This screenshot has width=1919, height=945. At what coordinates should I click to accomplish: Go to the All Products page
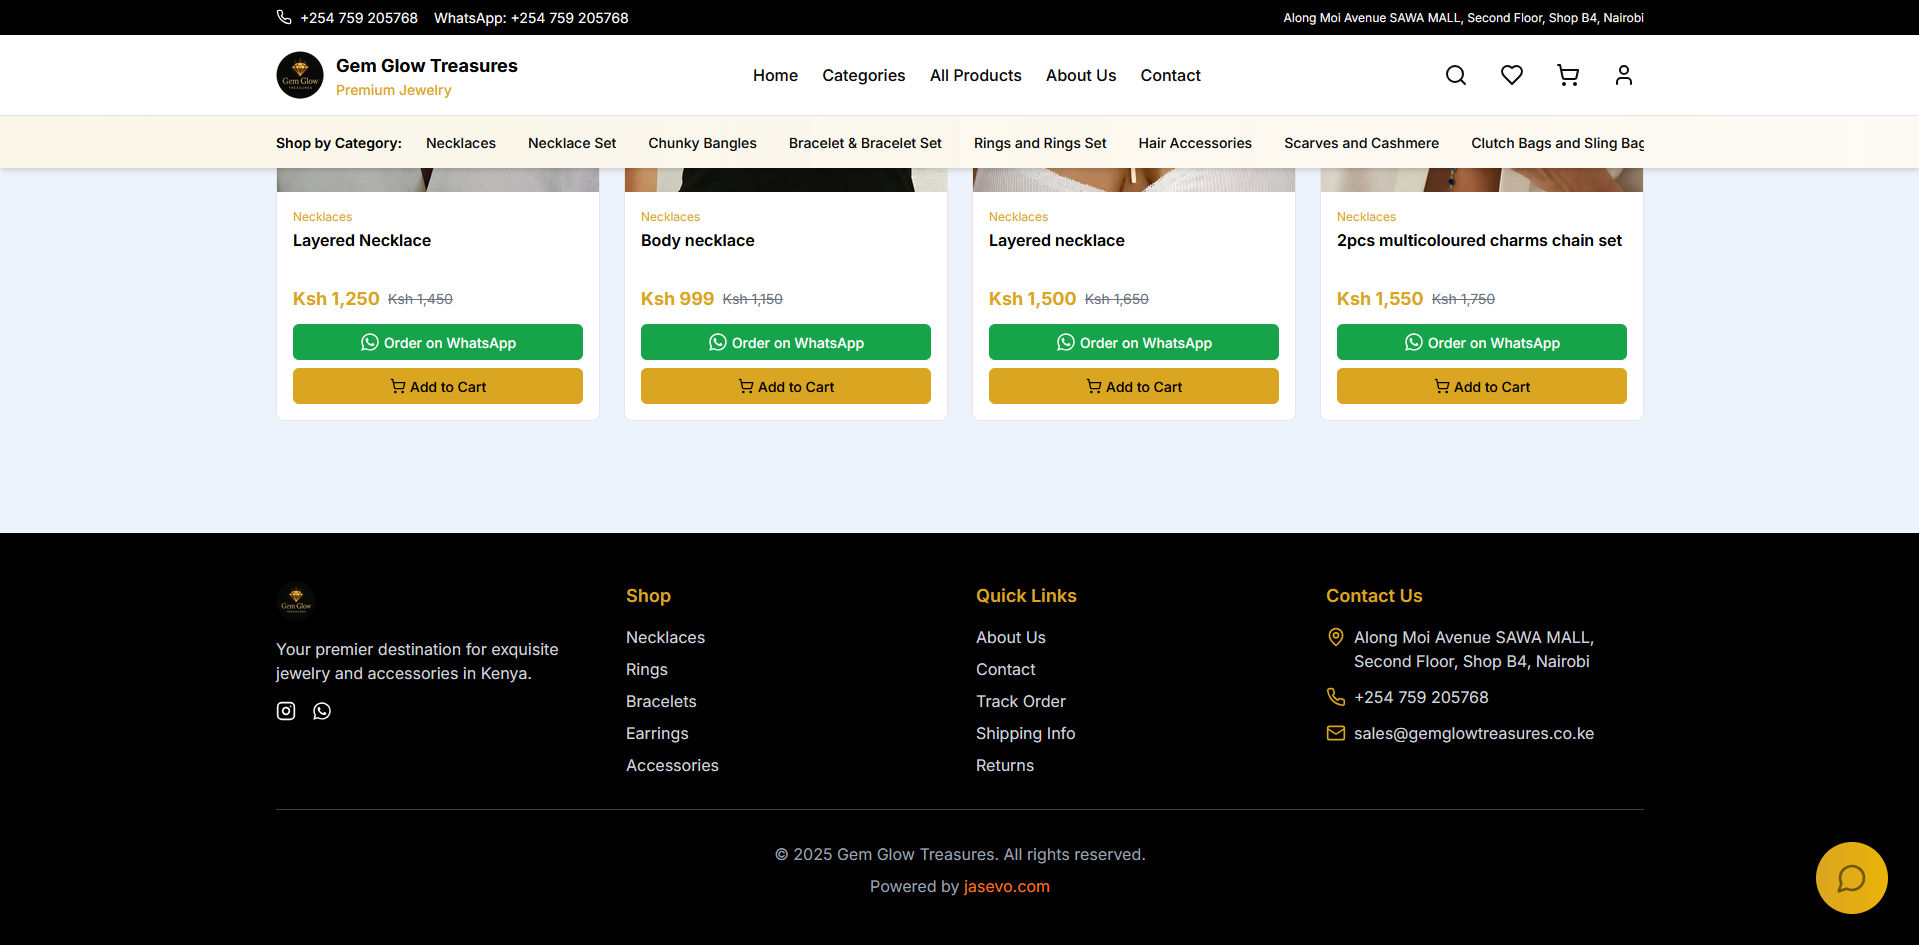976,75
